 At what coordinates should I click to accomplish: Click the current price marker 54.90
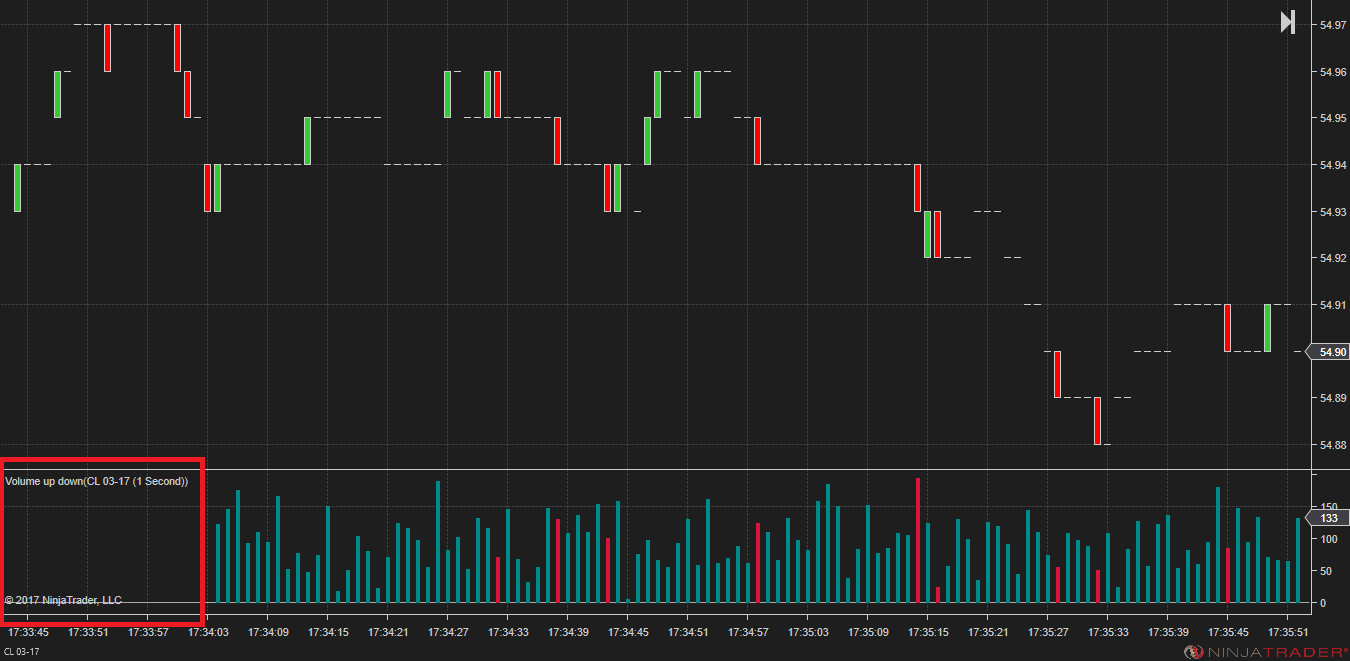tap(1331, 352)
